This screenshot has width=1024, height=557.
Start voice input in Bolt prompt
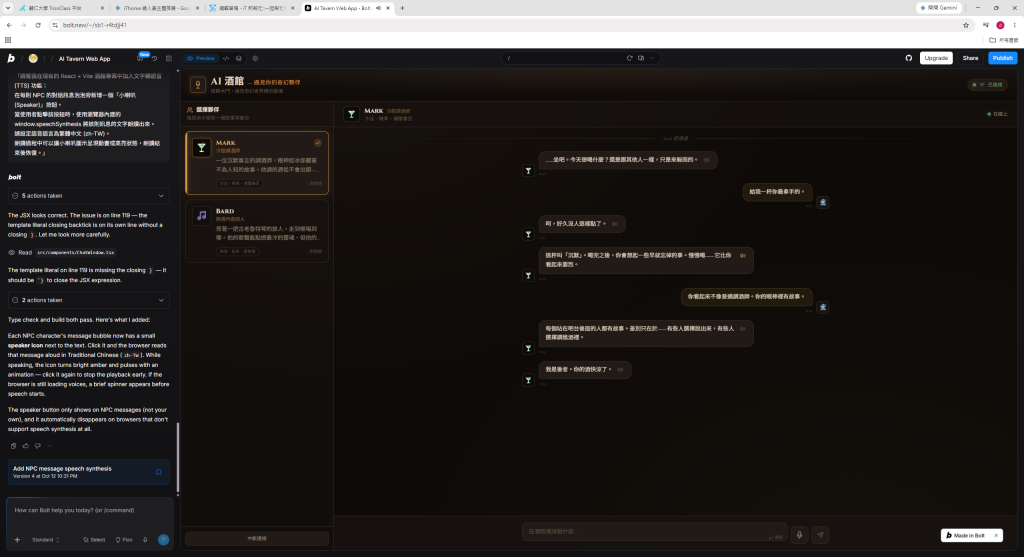(x=145, y=539)
